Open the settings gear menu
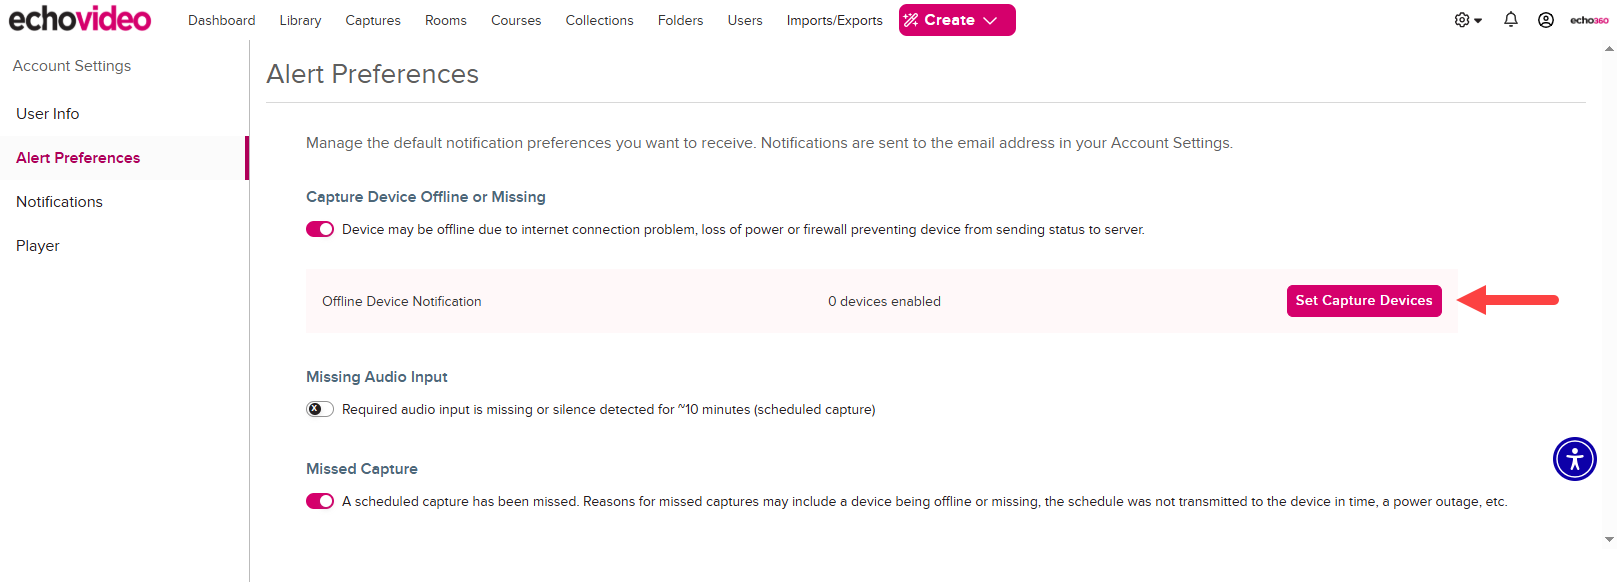The image size is (1618, 582). 1467,20
